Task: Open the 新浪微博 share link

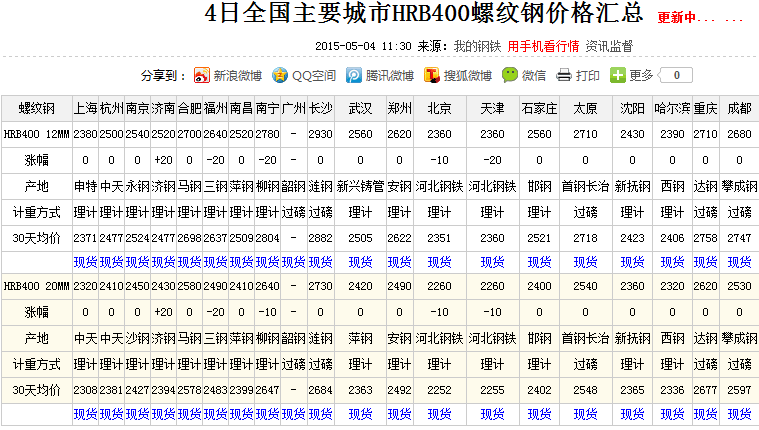Action: click(x=238, y=76)
